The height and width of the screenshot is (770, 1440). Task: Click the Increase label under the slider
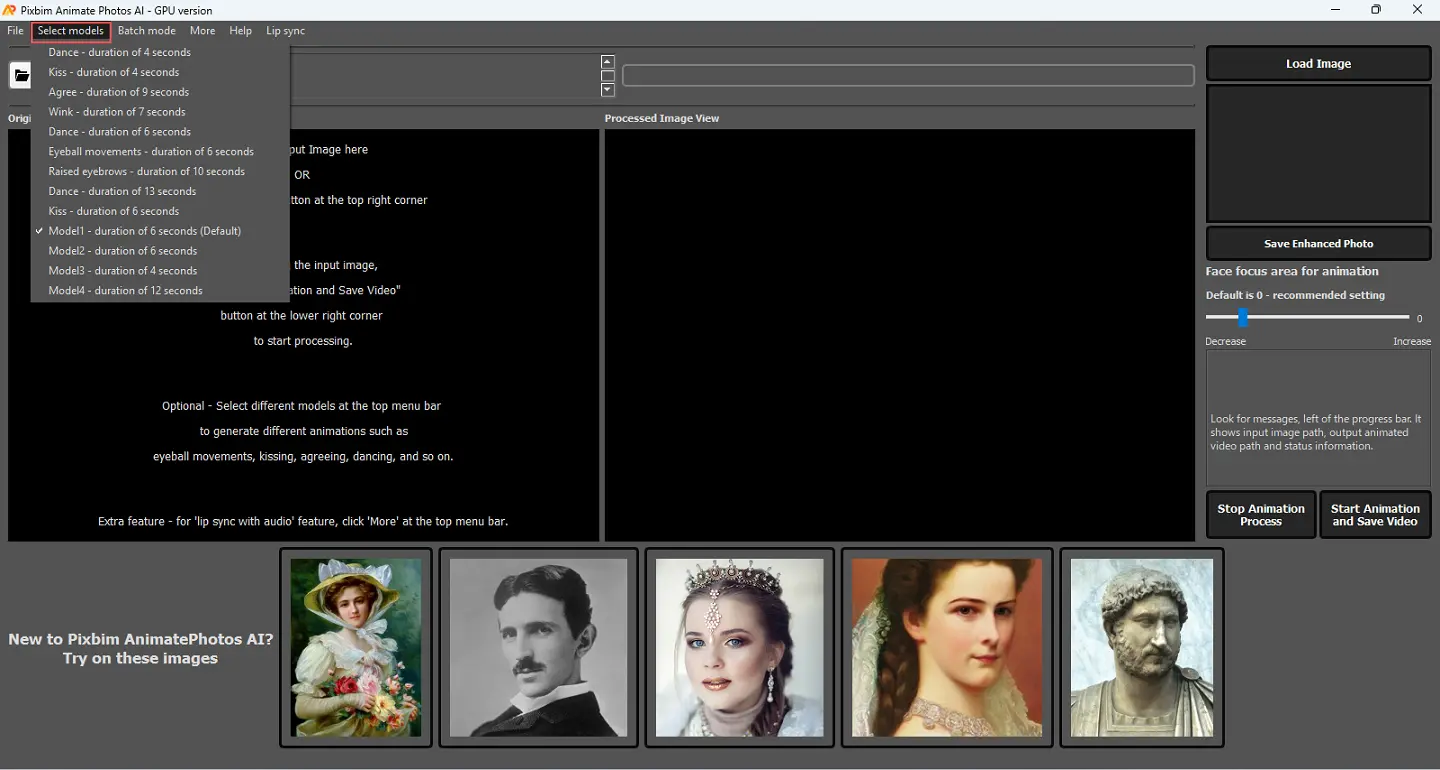[1412, 342]
